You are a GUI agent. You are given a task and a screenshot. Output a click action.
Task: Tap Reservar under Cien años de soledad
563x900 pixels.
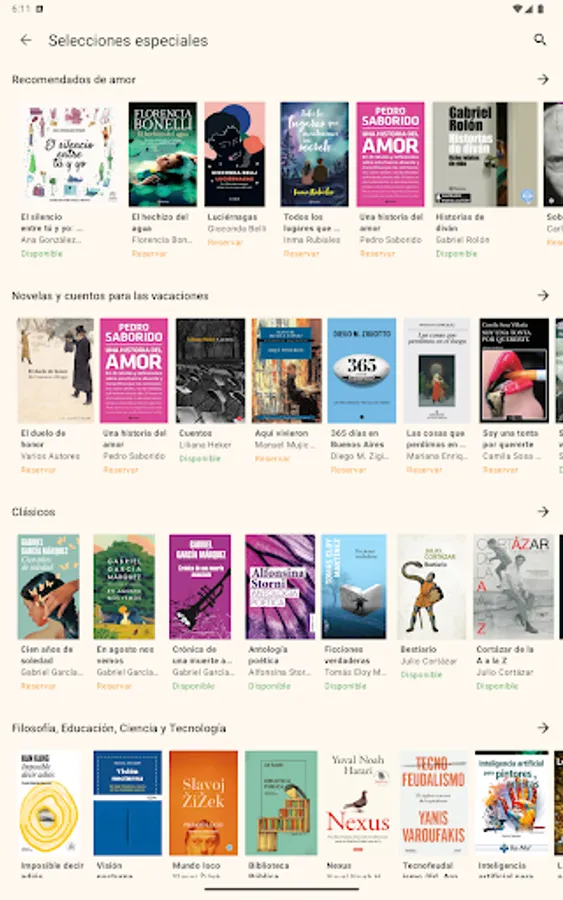coord(38,686)
